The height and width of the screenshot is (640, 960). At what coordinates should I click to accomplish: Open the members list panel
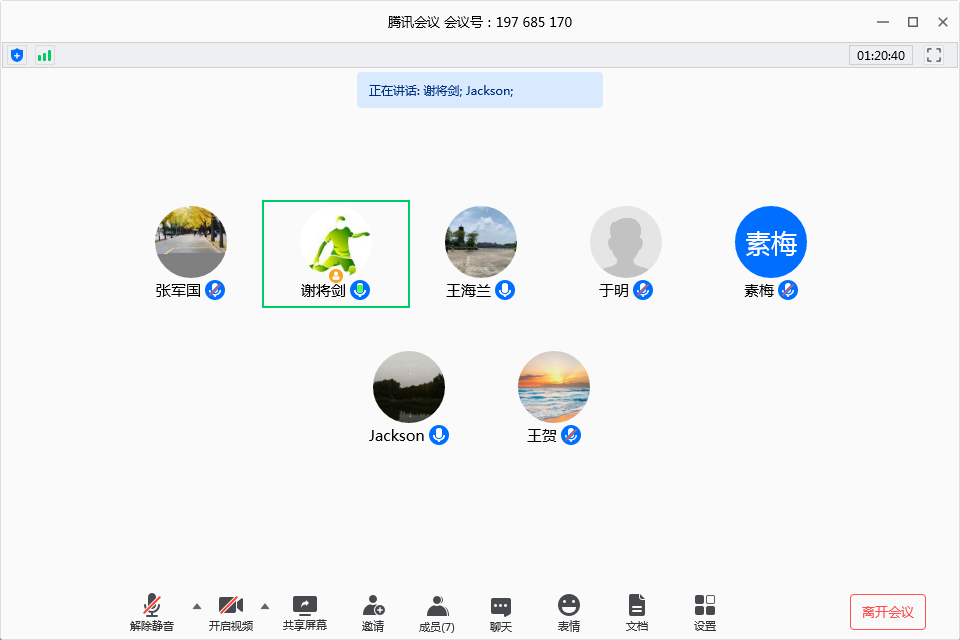point(437,612)
